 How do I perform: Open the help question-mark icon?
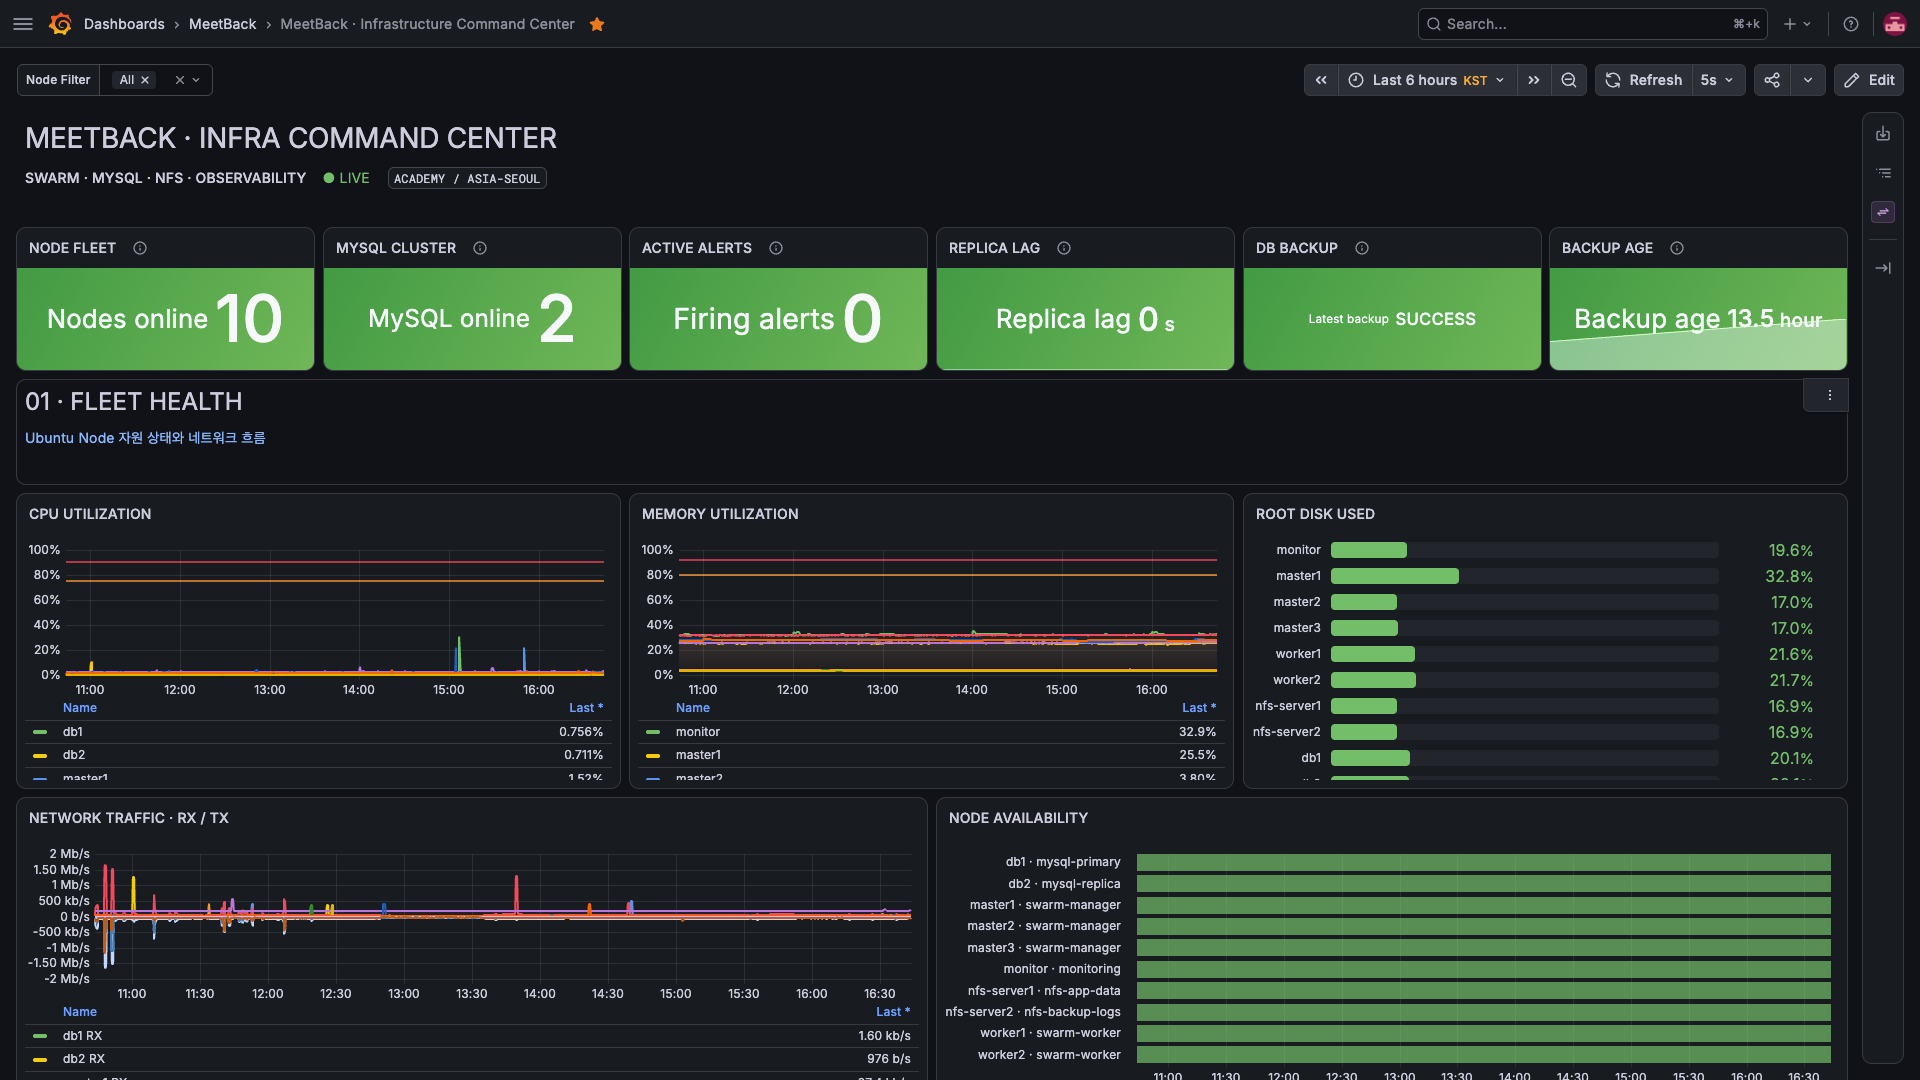pos(1851,24)
